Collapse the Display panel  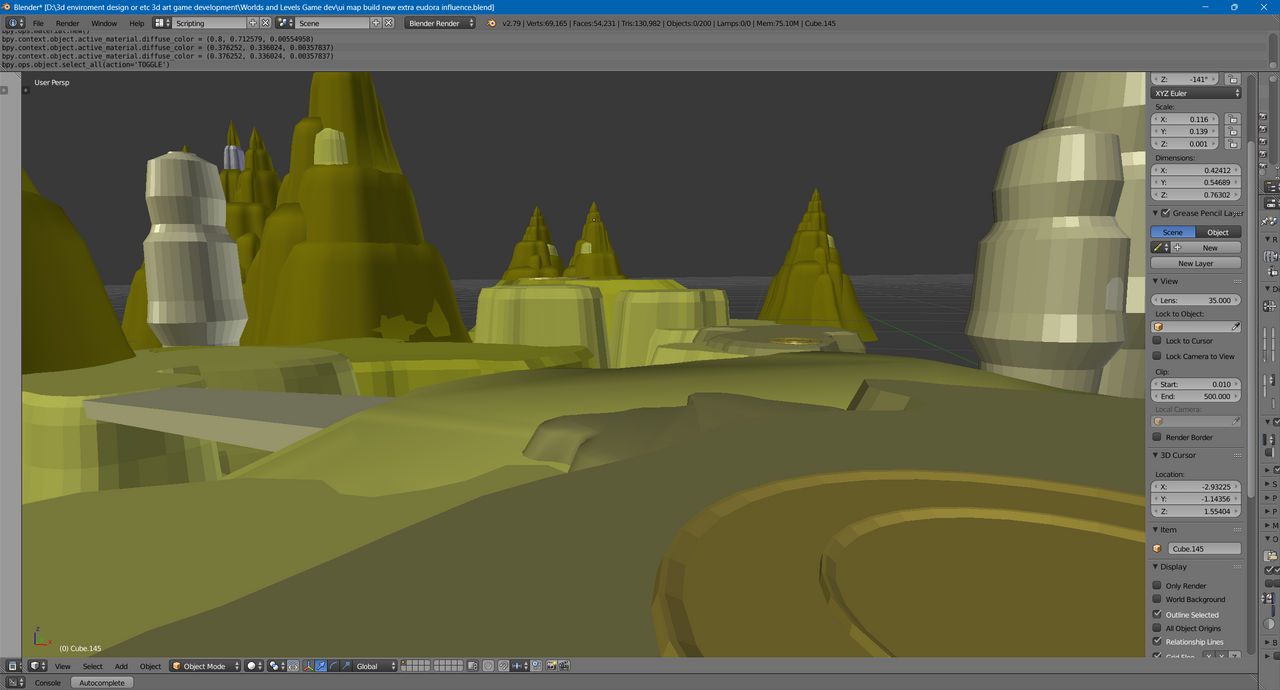click(1156, 566)
